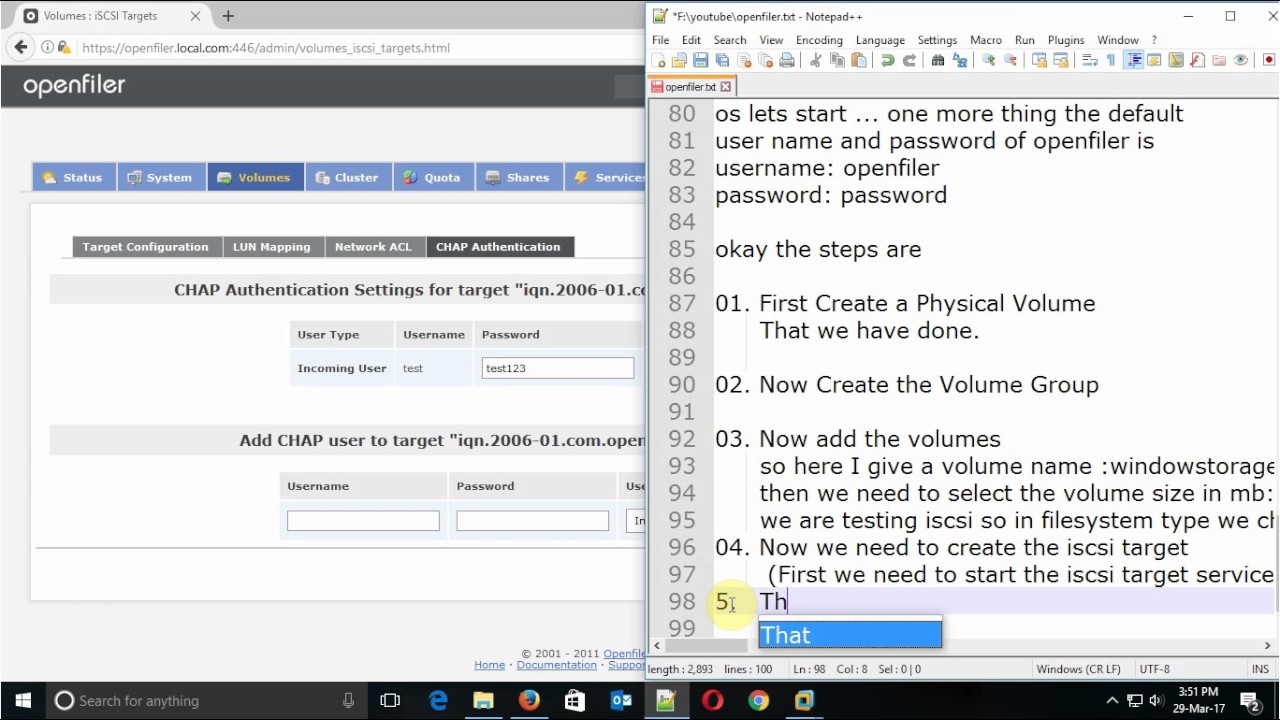This screenshot has width=1280, height=720.
Task: Open the Edit menu in Notepad++
Action: click(x=691, y=40)
